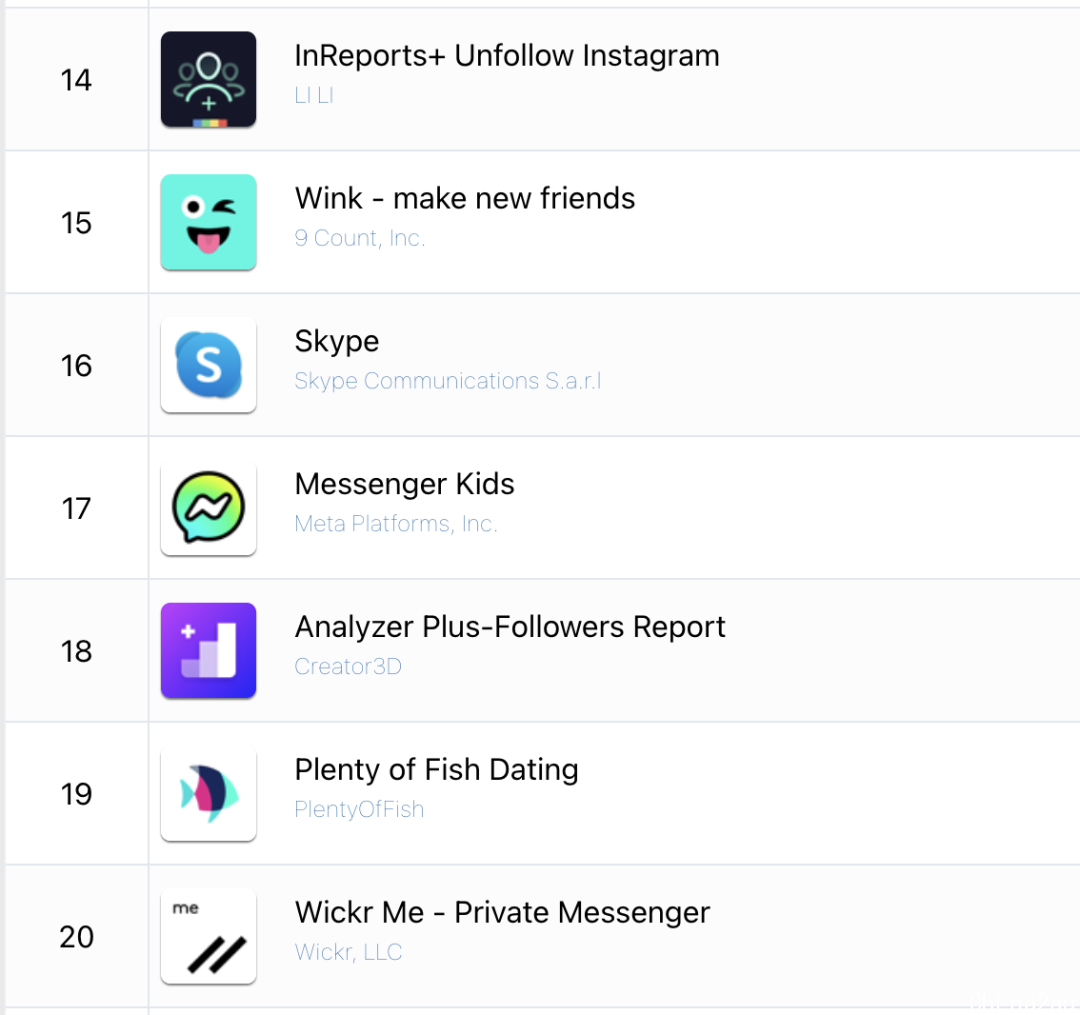Click rank number 19 cell
The width and height of the screenshot is (1080, 1015).
76,793
